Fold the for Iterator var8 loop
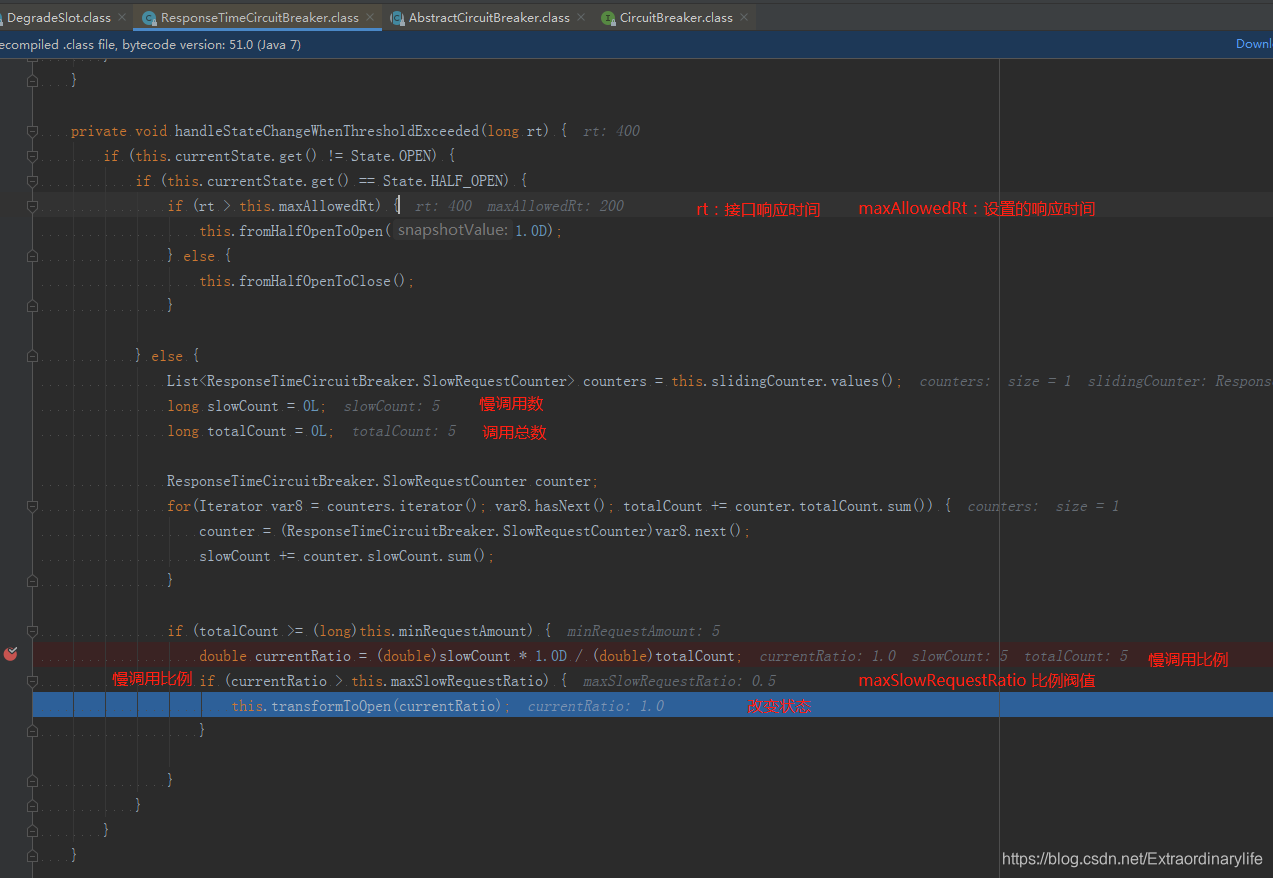 click(32, 506)
